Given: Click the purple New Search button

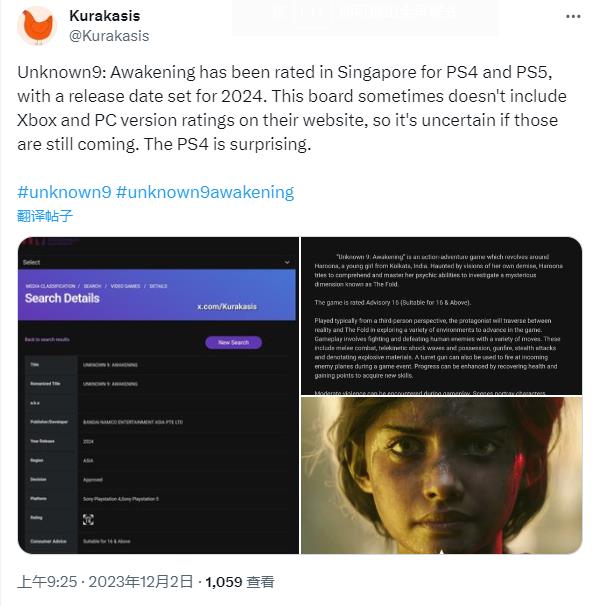Looking at the screenshot, I should 233,342.
